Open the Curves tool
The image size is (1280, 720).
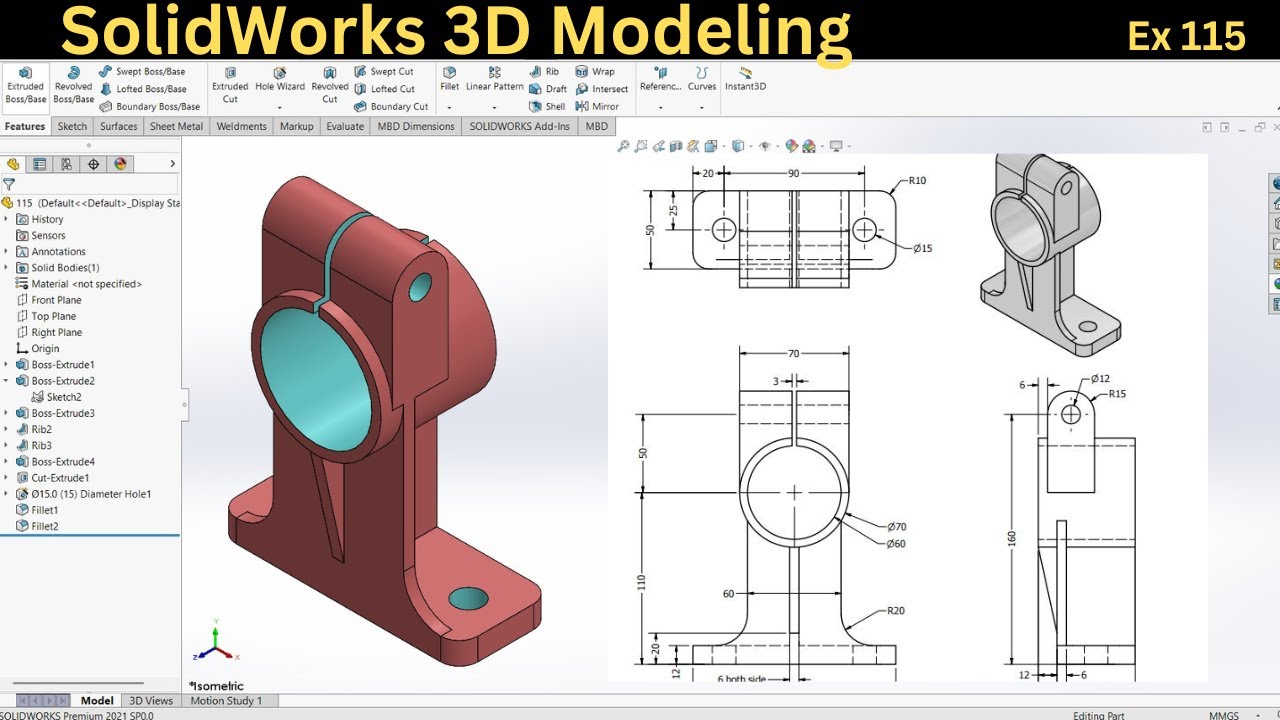(702, 79)
